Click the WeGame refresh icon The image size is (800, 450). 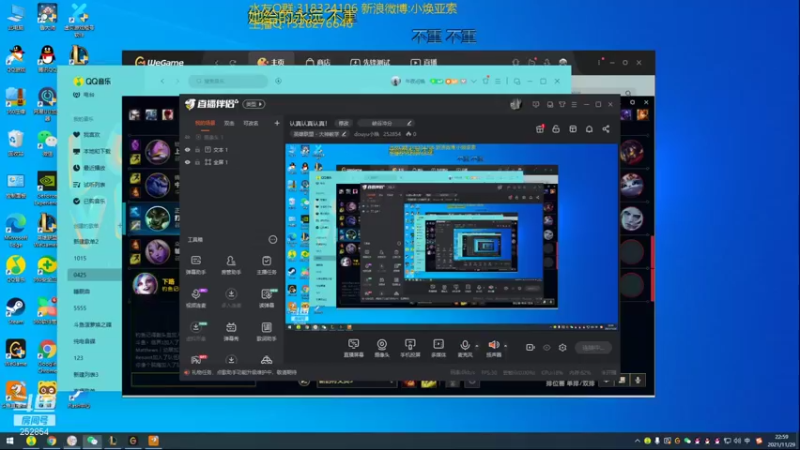click(x=233, y=62)
